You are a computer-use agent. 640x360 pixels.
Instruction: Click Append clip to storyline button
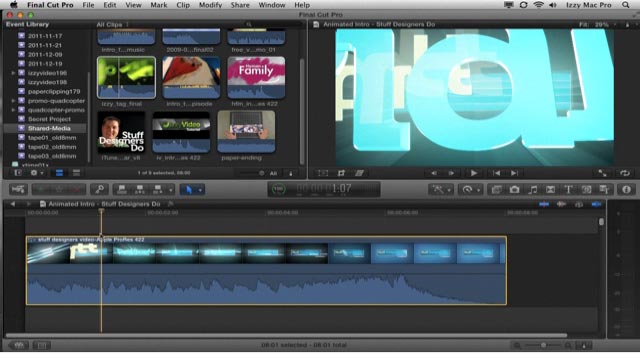pyautogui.click(x=157, y=189)
